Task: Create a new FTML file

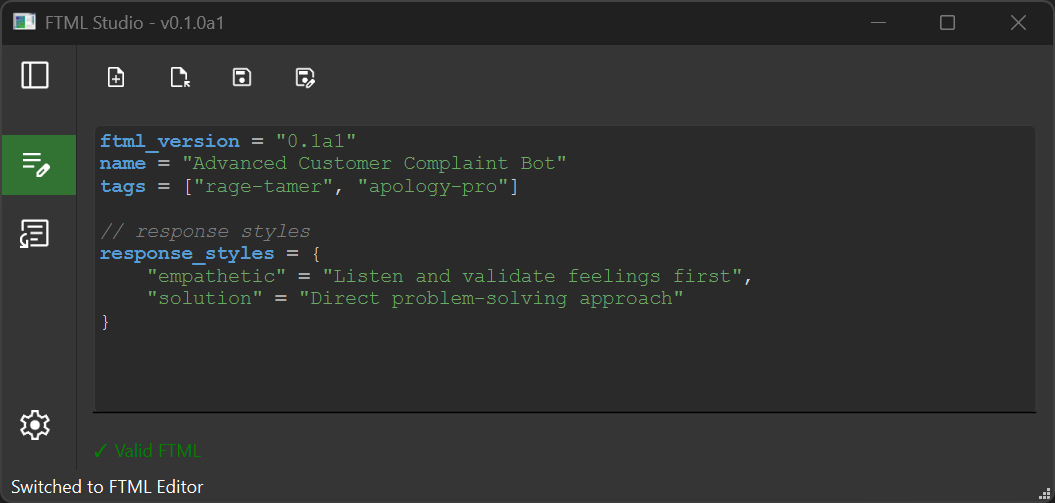Action: pos(116,78)
